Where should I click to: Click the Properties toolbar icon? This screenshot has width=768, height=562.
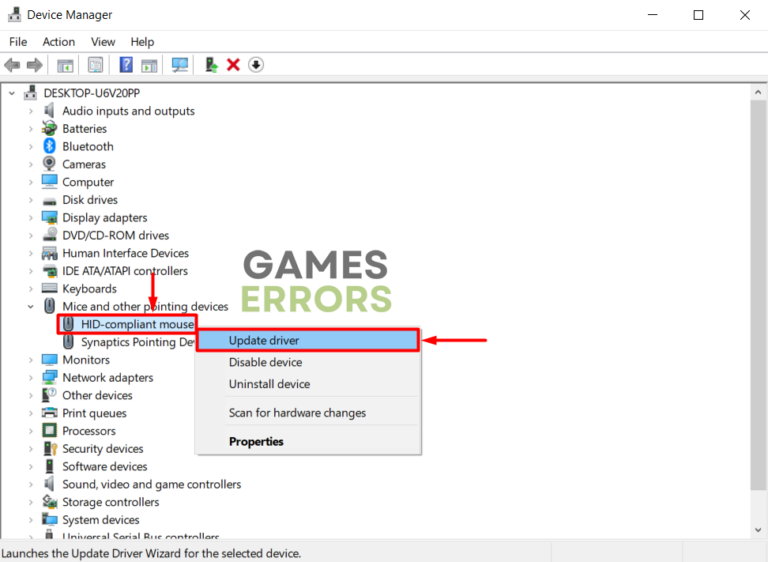point(95,65)
